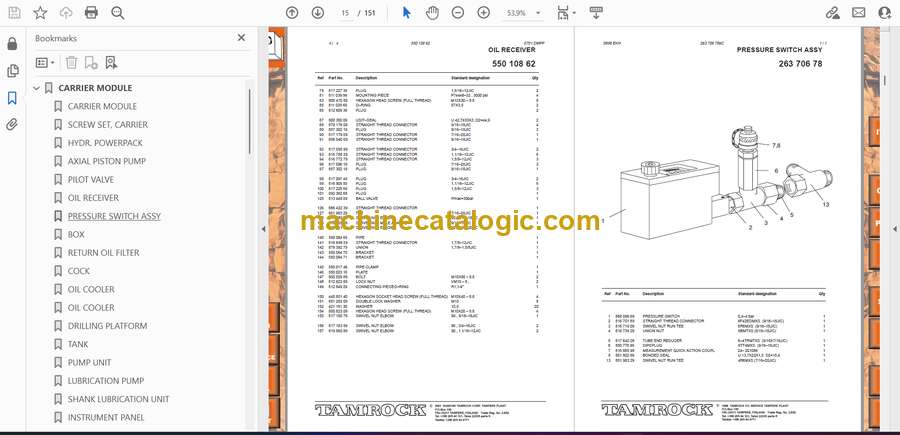Expand right pane with arrow handle
Screen dimensions: 900x435
[894, 229]
